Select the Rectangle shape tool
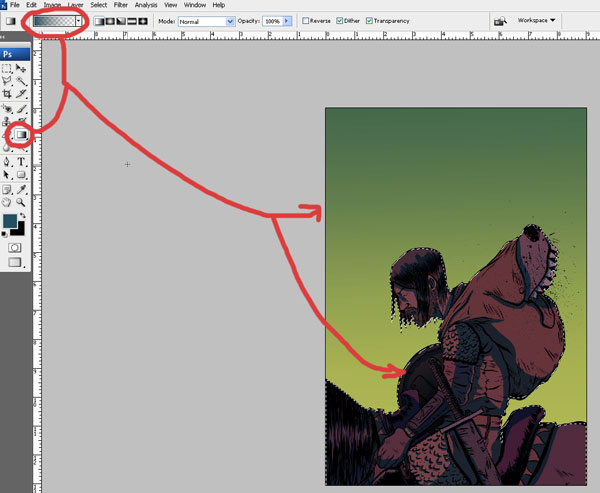This screenshot has height=493, width=600. click(x=21, y=175)
